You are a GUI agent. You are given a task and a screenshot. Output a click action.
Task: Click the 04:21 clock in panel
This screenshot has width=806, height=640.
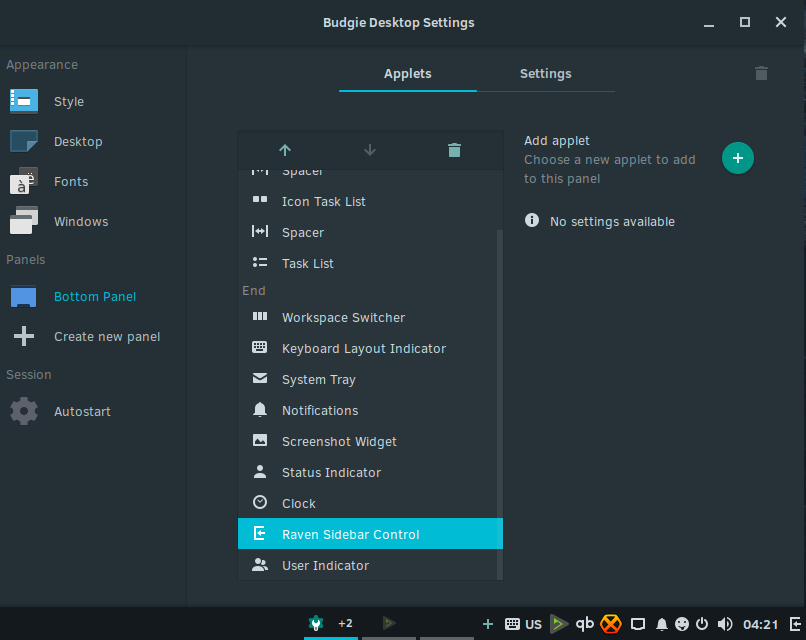[761, 625]
